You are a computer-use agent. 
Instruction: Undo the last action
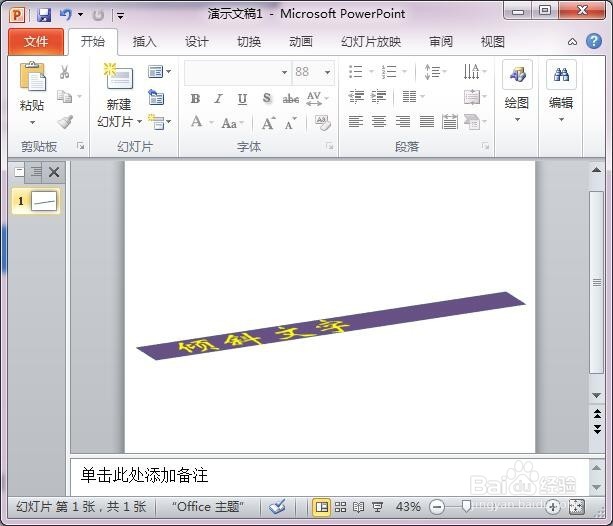[66, 15]
